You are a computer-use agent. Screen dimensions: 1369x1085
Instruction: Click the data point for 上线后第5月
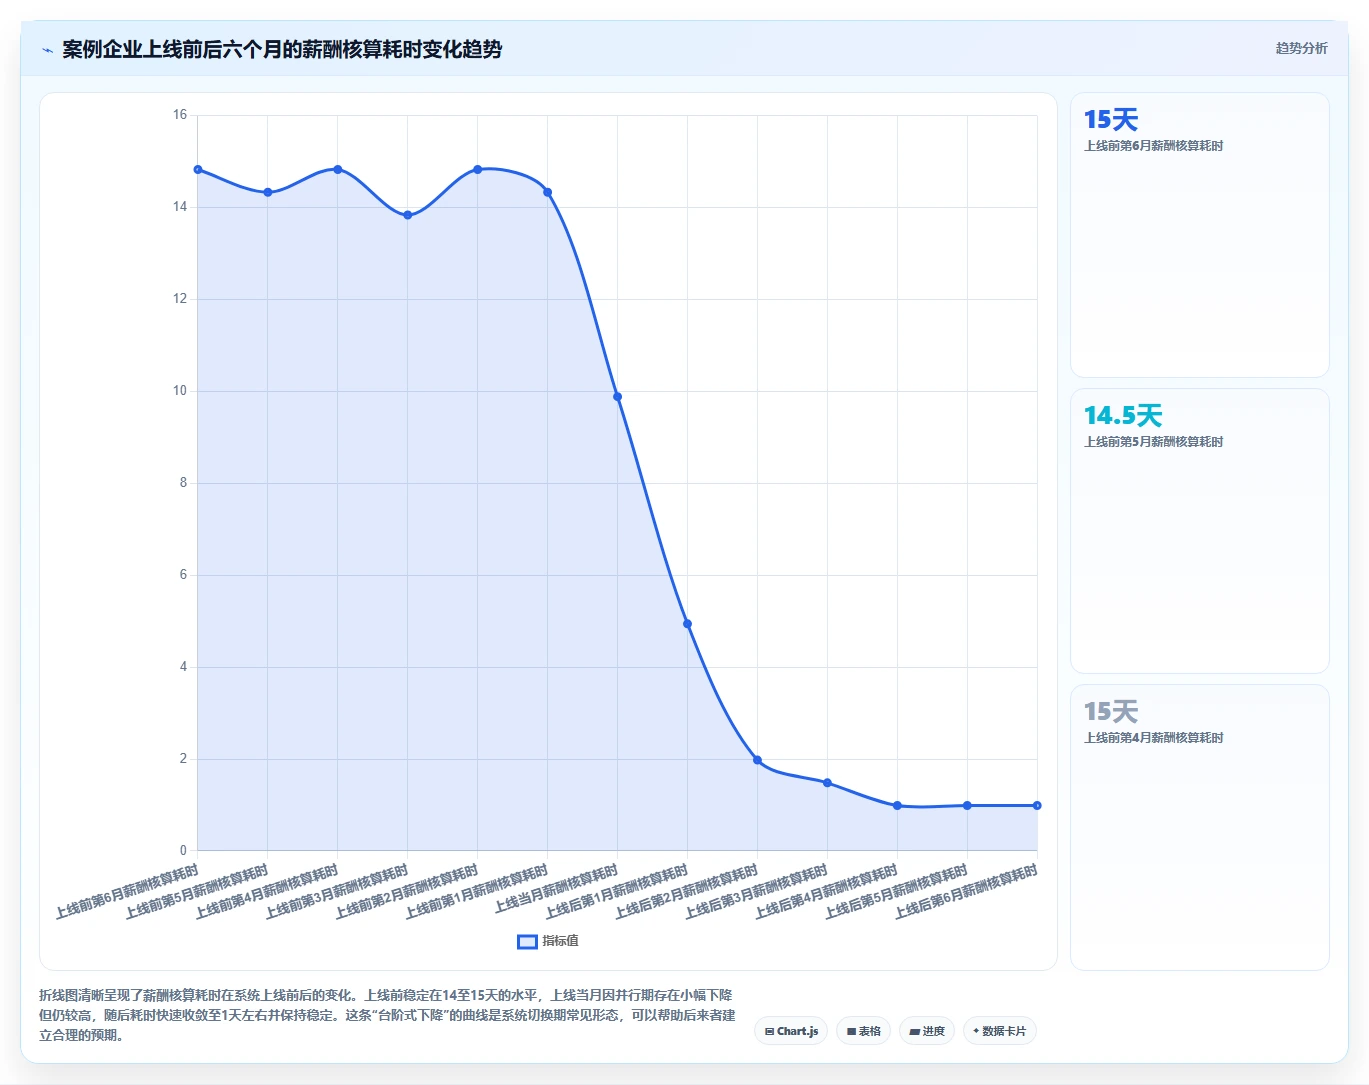tap(967, 806)
